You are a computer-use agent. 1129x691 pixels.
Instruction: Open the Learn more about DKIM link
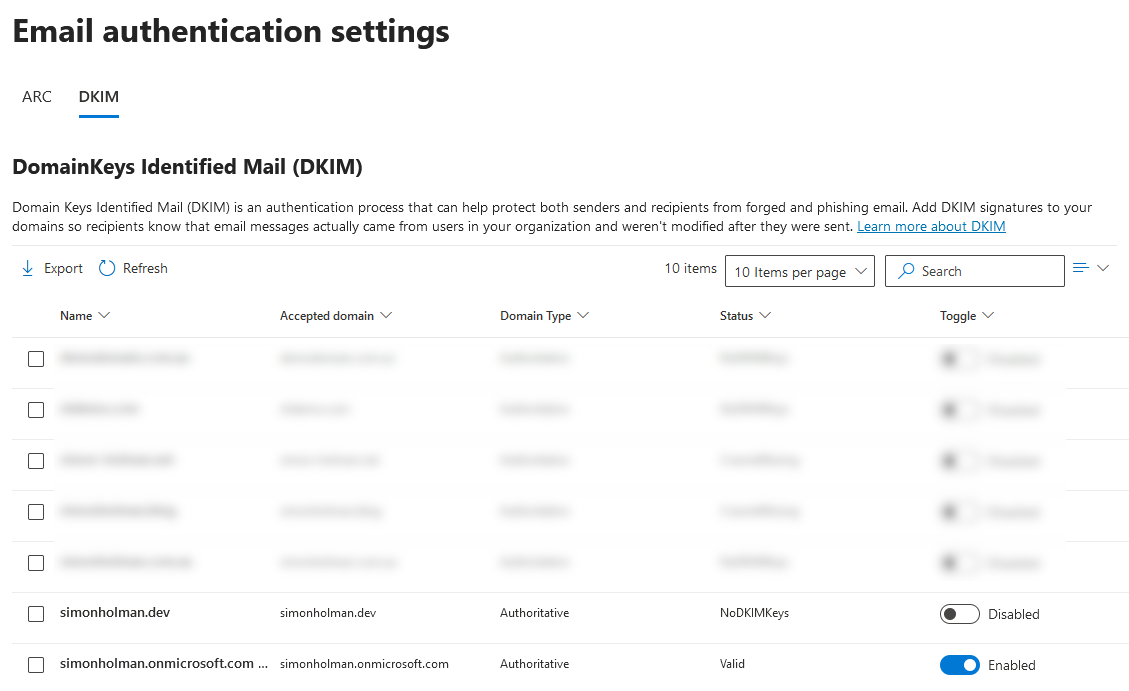coord(931,226)
